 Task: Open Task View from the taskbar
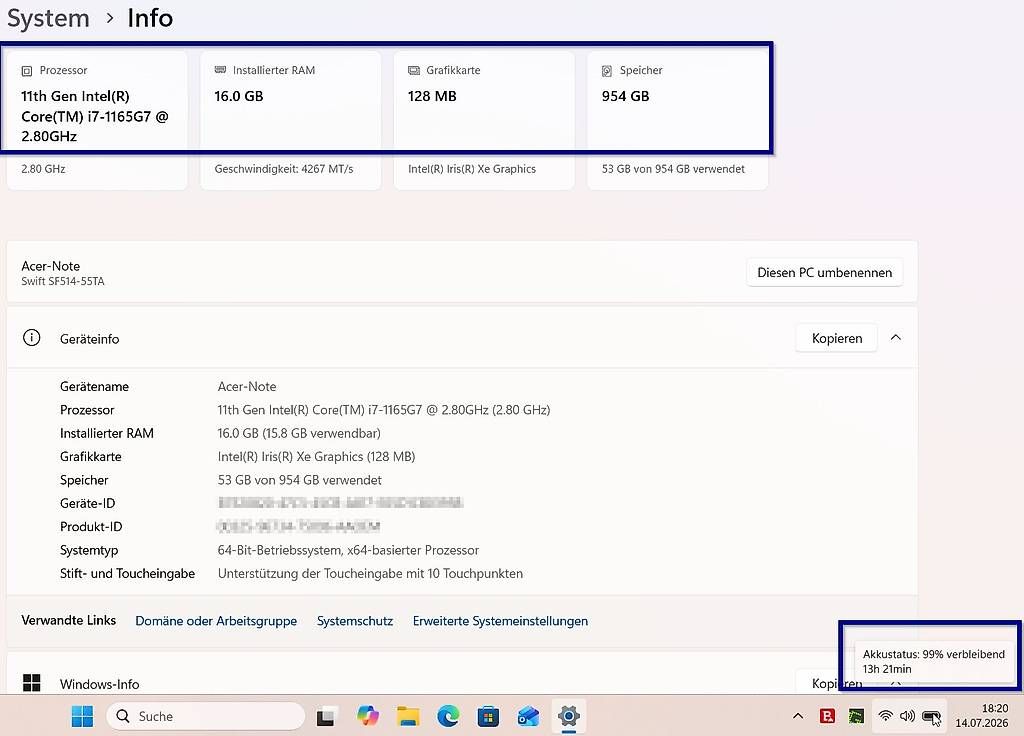click(x=326, y=716)
